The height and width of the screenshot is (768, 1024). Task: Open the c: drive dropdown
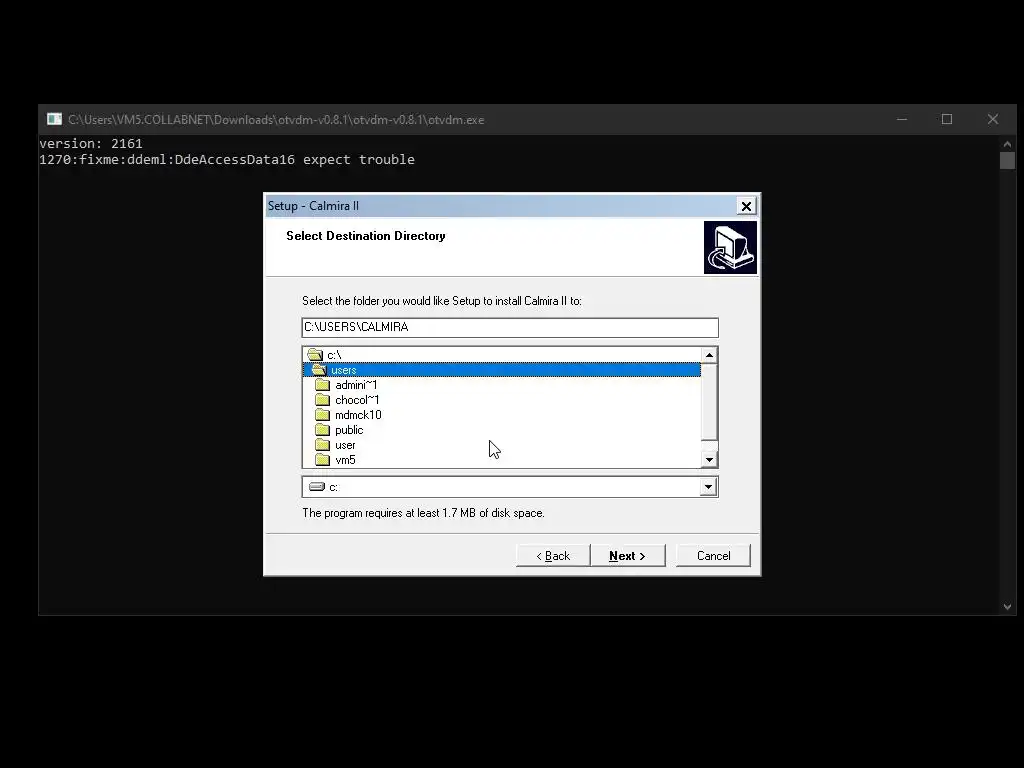click(708, 487)
